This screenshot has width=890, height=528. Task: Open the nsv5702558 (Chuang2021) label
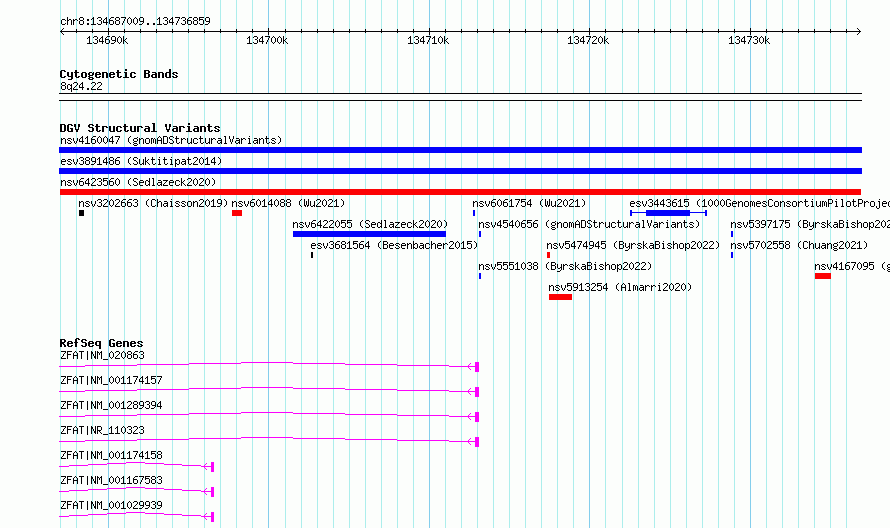coord(799,245)
